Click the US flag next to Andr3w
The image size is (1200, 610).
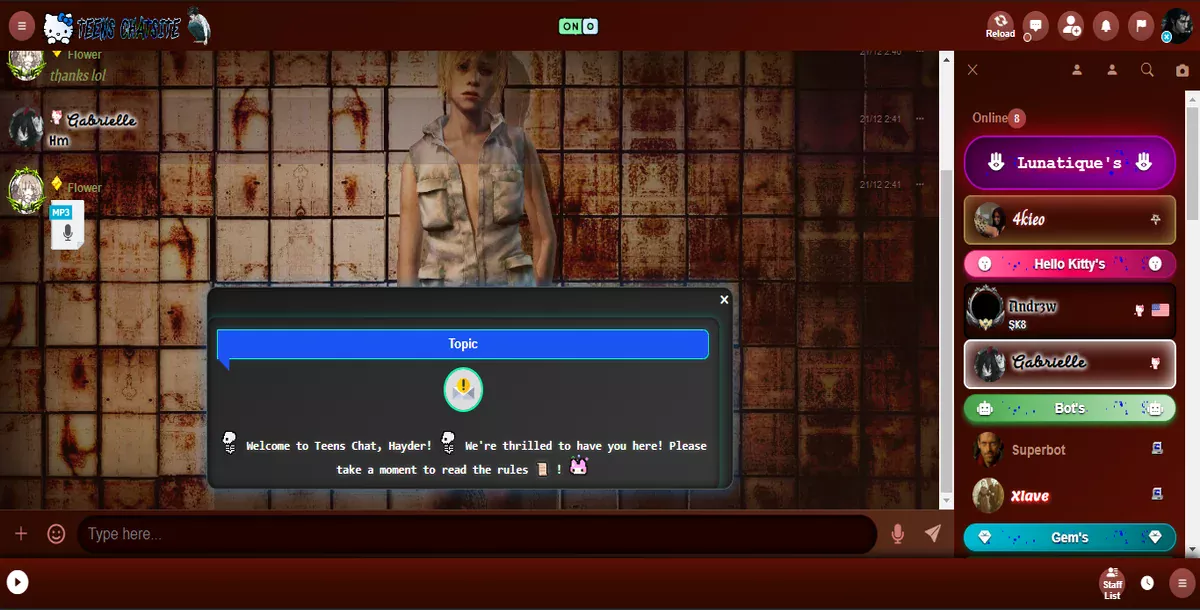coord(1160,311)
